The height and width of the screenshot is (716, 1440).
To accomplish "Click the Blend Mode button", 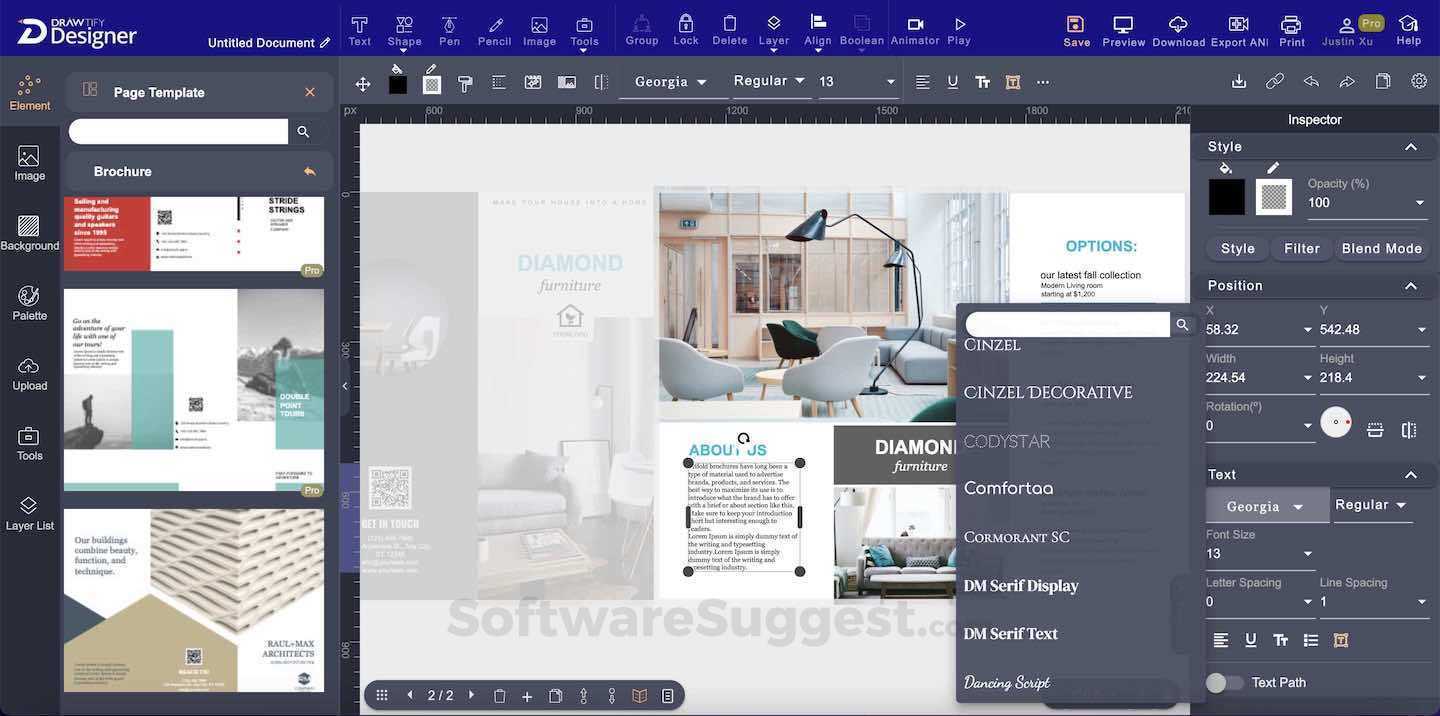I will click(1380, 246).
